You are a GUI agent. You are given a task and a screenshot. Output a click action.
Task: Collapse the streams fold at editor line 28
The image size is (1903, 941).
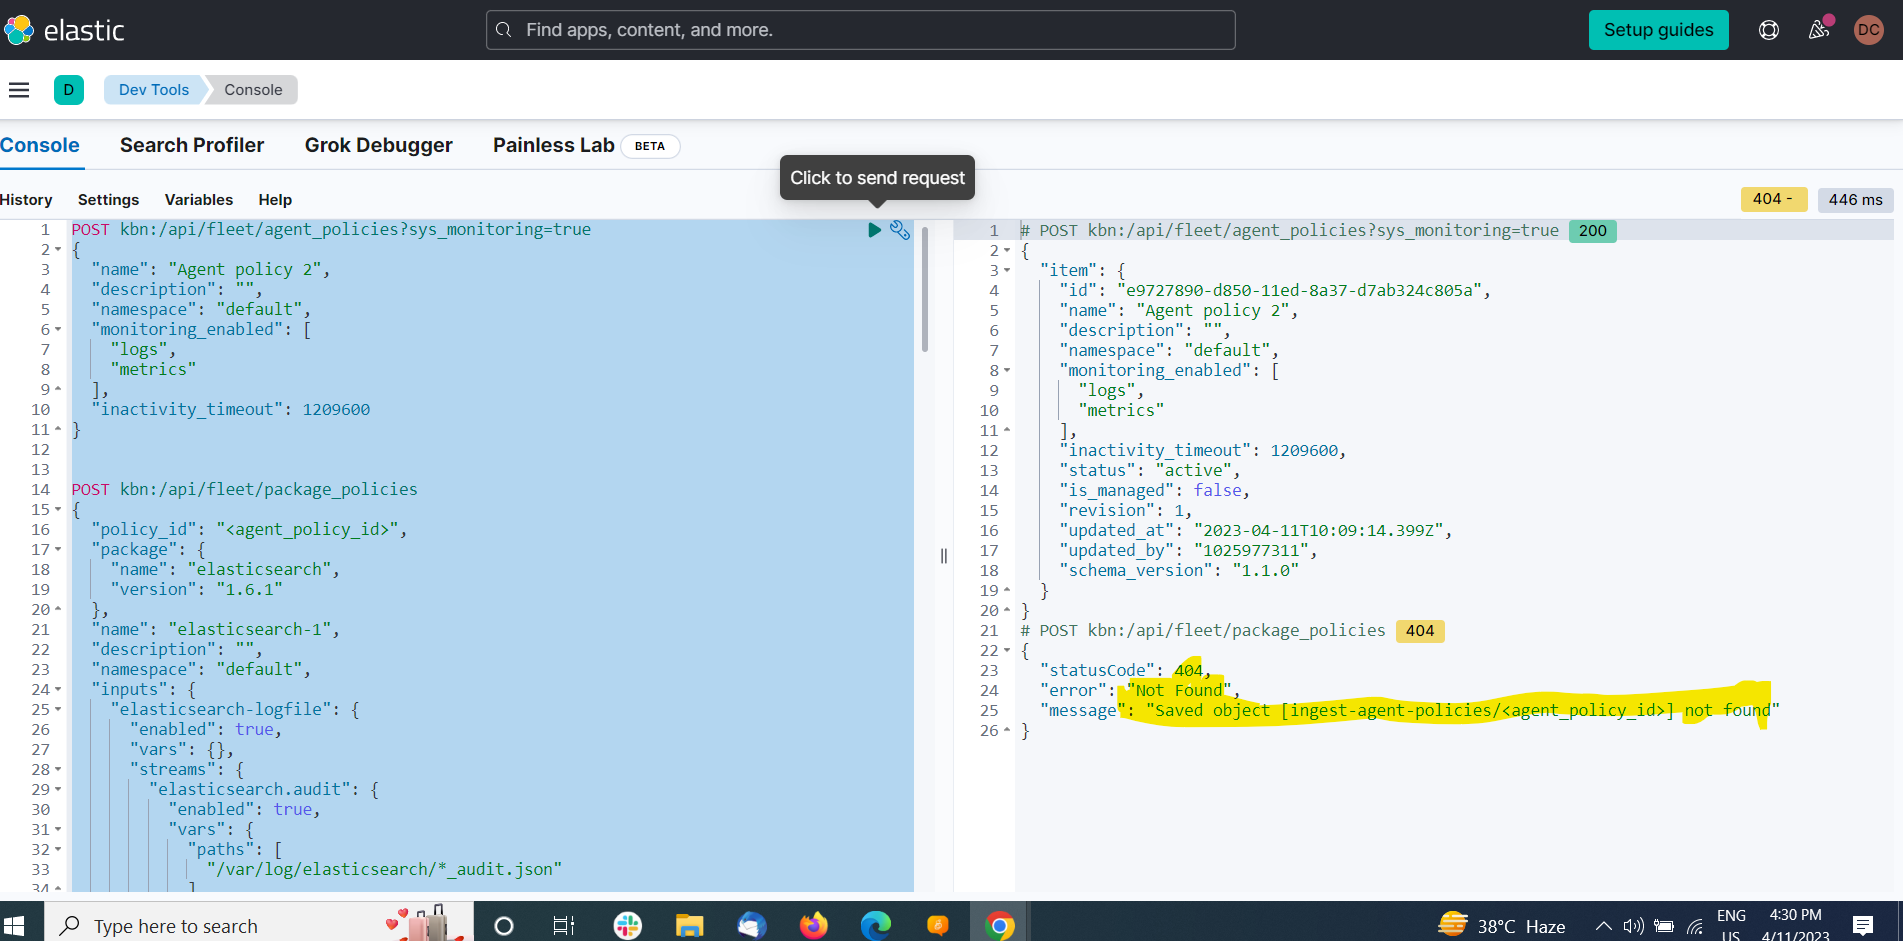[58, 770]
